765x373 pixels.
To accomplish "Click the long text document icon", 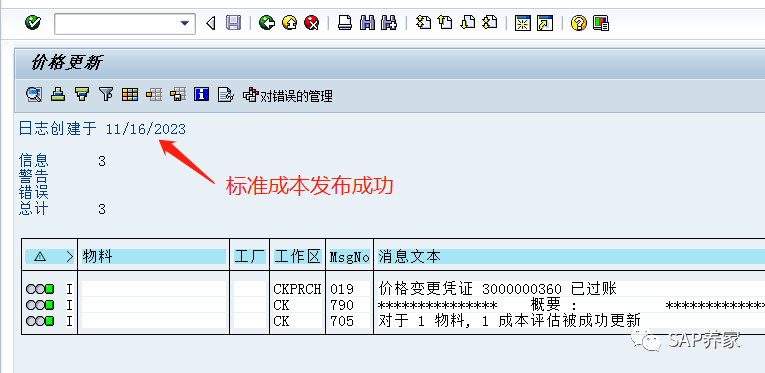I will click(225, 94).
